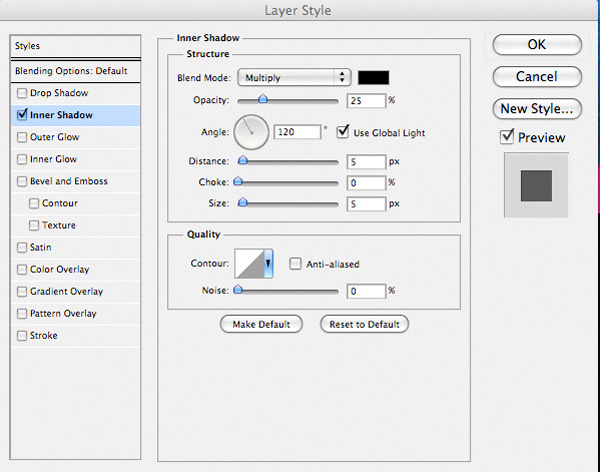
Task: Select the Inner Shadow style row
Action: point(75,115)
